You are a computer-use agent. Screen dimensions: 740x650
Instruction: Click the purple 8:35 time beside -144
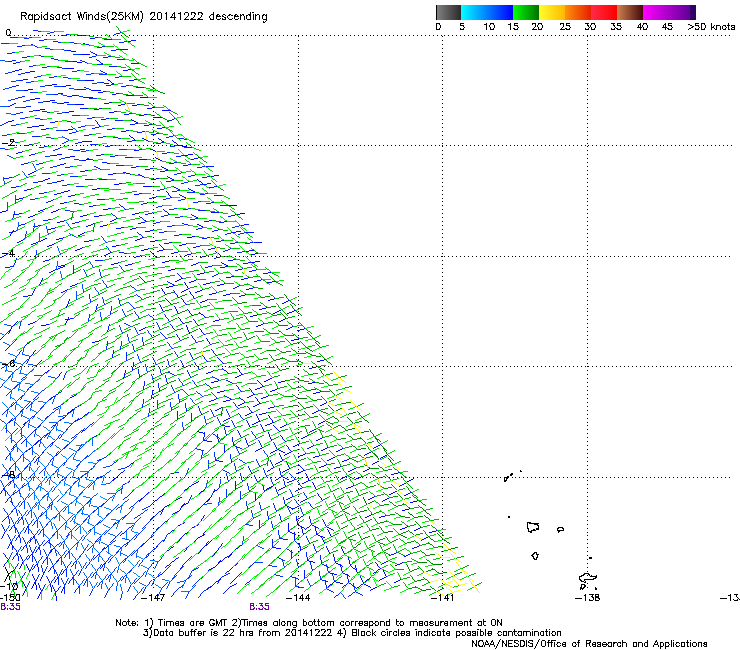click(x=260, y=607)
